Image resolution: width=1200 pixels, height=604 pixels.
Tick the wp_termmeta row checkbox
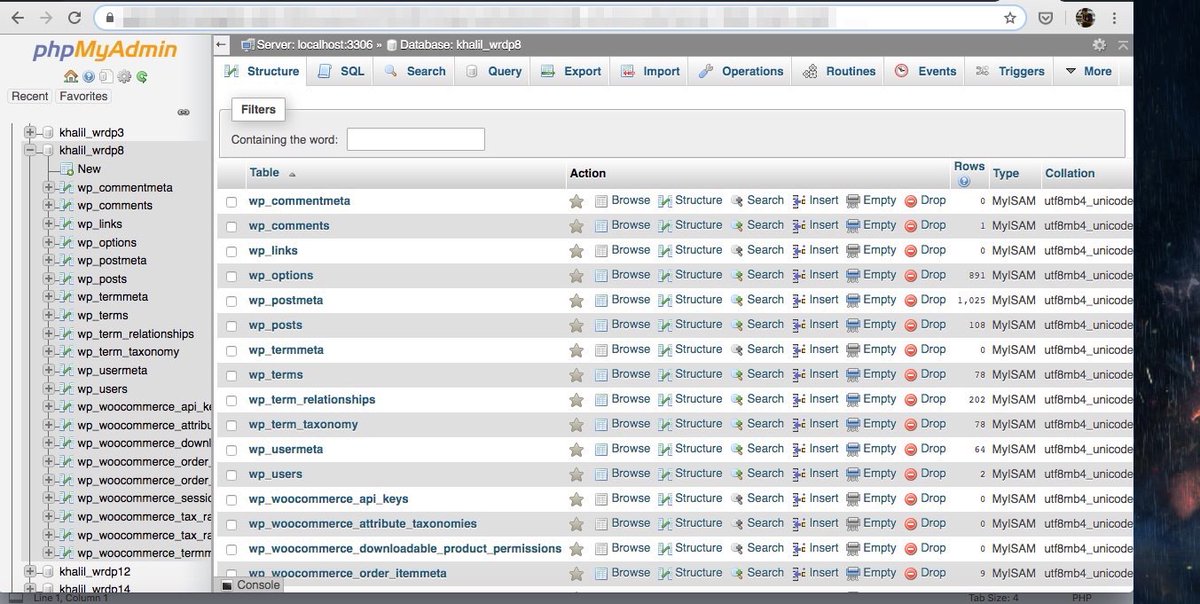point(232,351)
